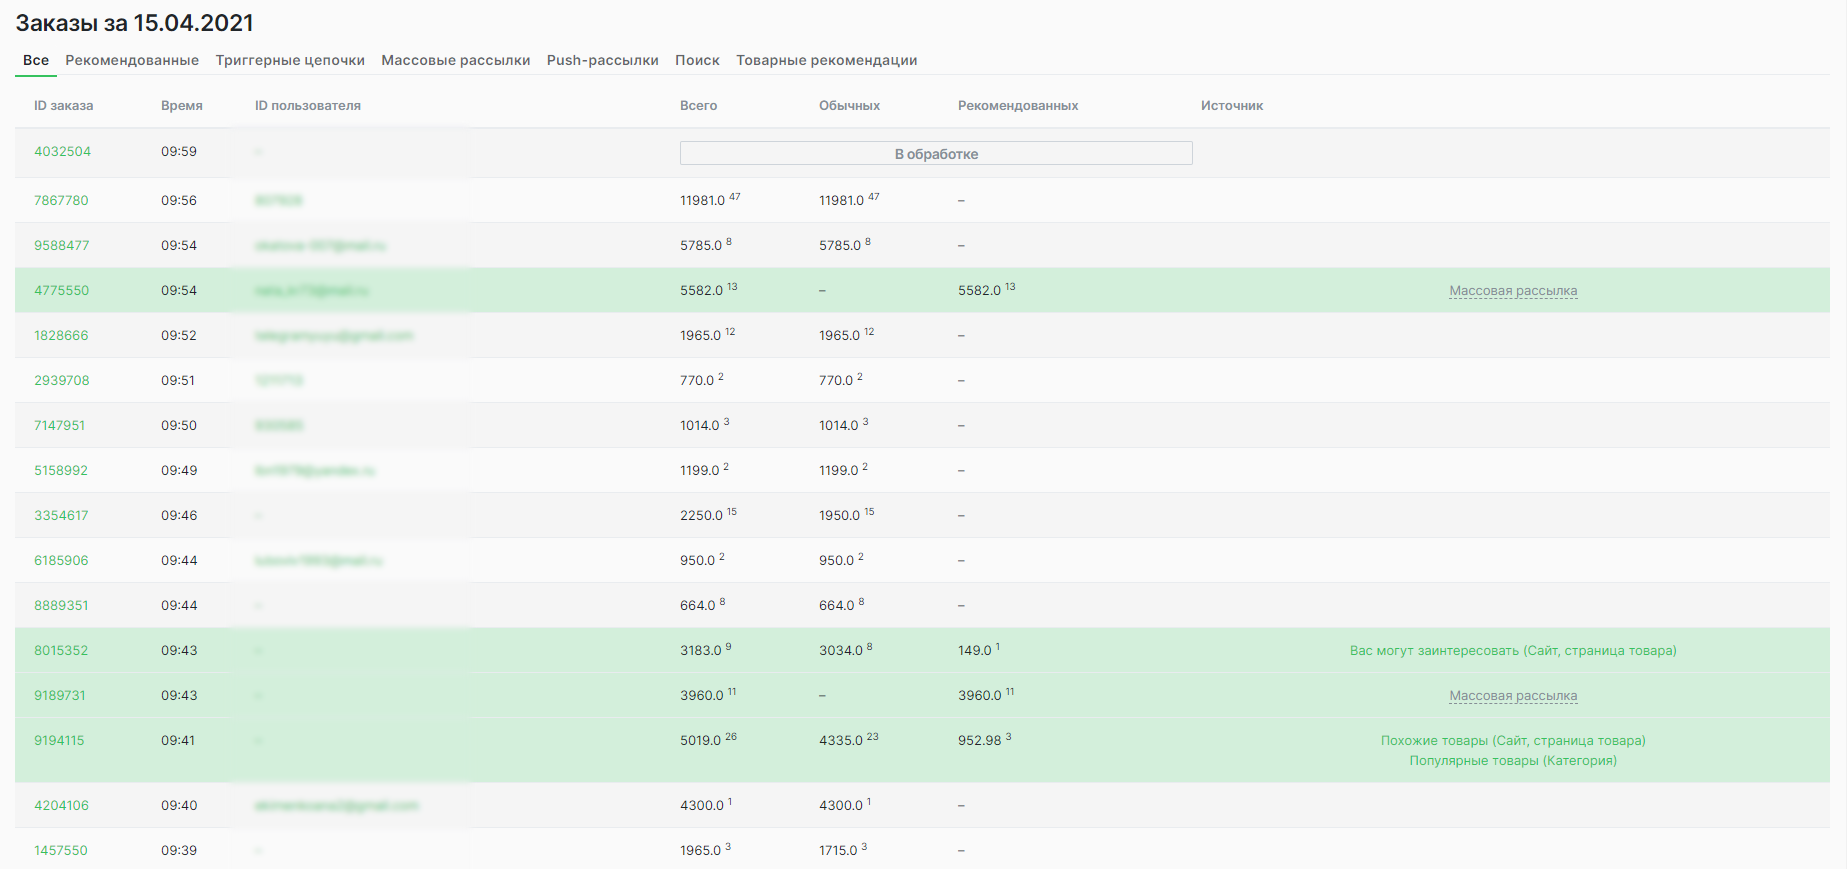
Task: Open order 3354617
Action: point(61,515)
